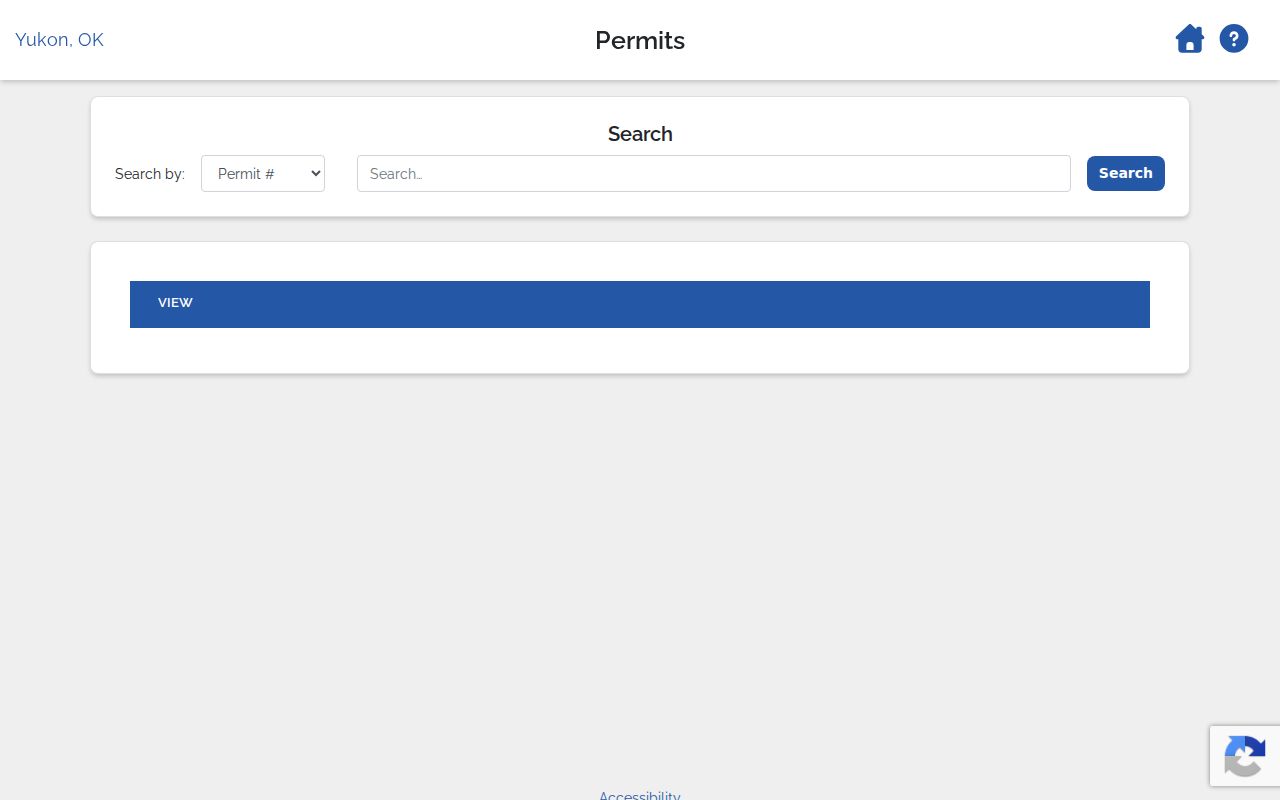Open the Search by dropdown
The height and width of the screenshot is (800, 1280).
(x=263, y=173)
